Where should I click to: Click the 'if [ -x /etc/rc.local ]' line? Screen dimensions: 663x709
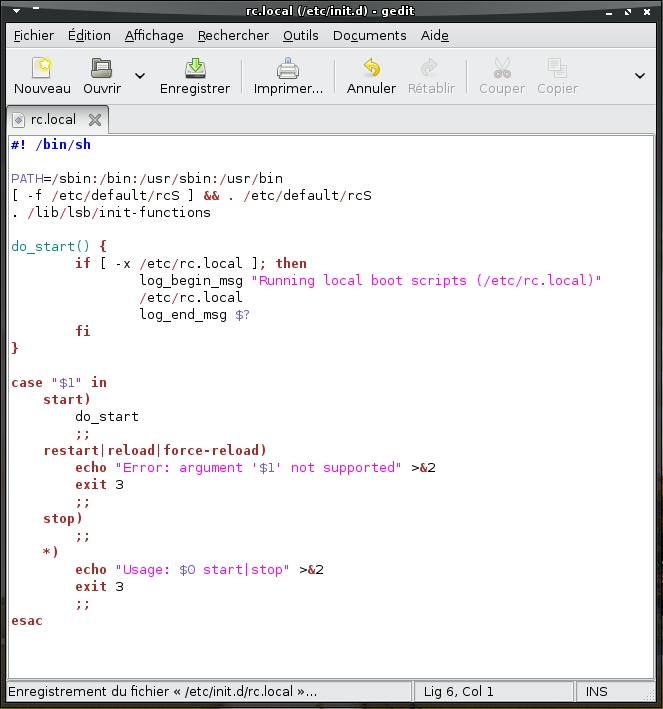191,264
